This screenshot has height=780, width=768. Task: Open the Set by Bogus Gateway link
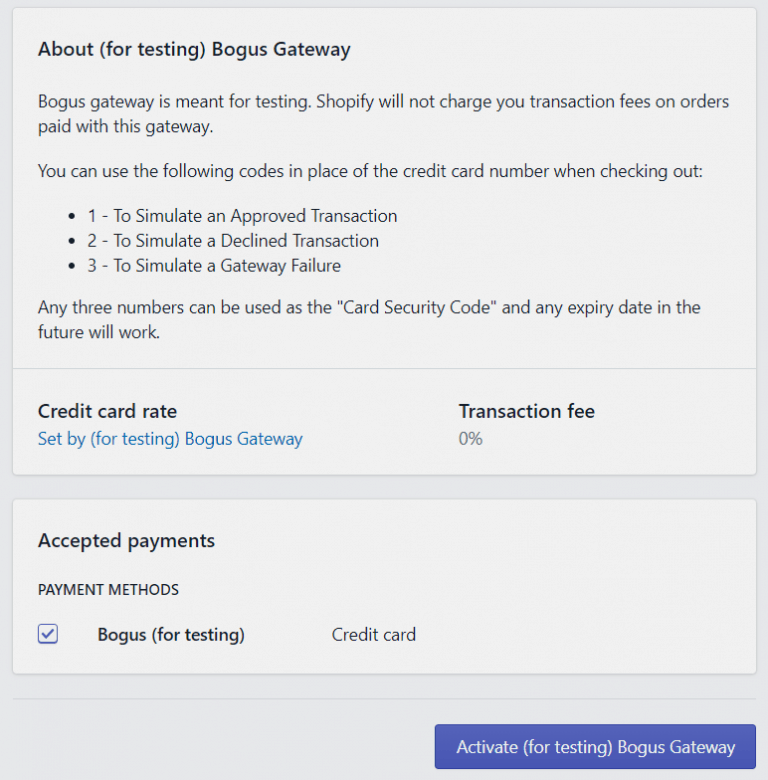[170, 438]
